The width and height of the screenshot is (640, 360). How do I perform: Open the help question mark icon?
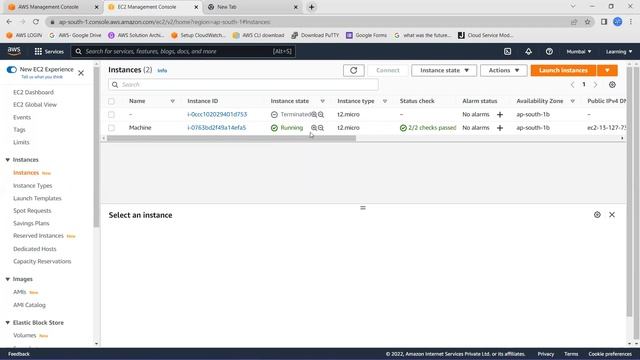[549, 51]
